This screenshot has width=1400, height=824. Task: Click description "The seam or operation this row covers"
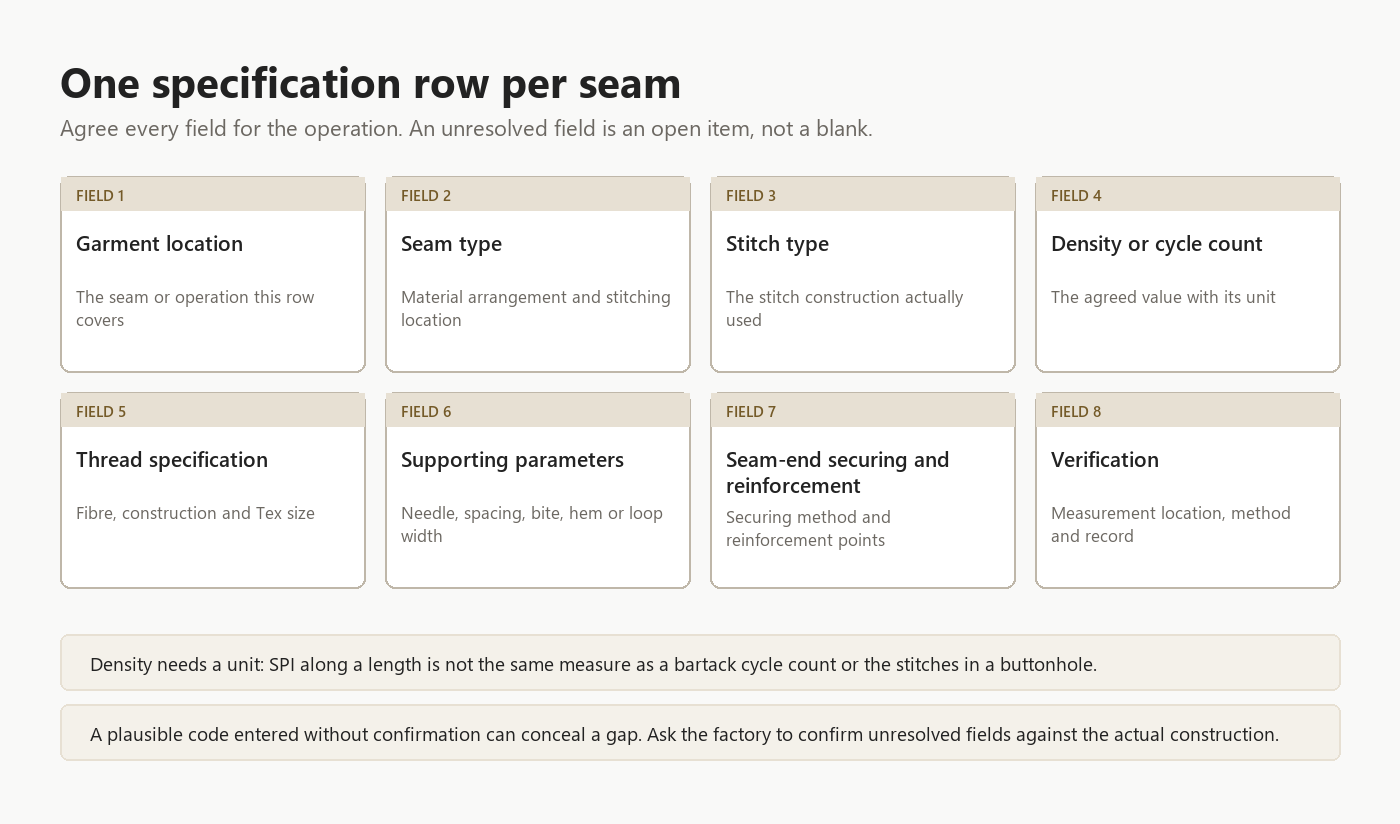195,309
